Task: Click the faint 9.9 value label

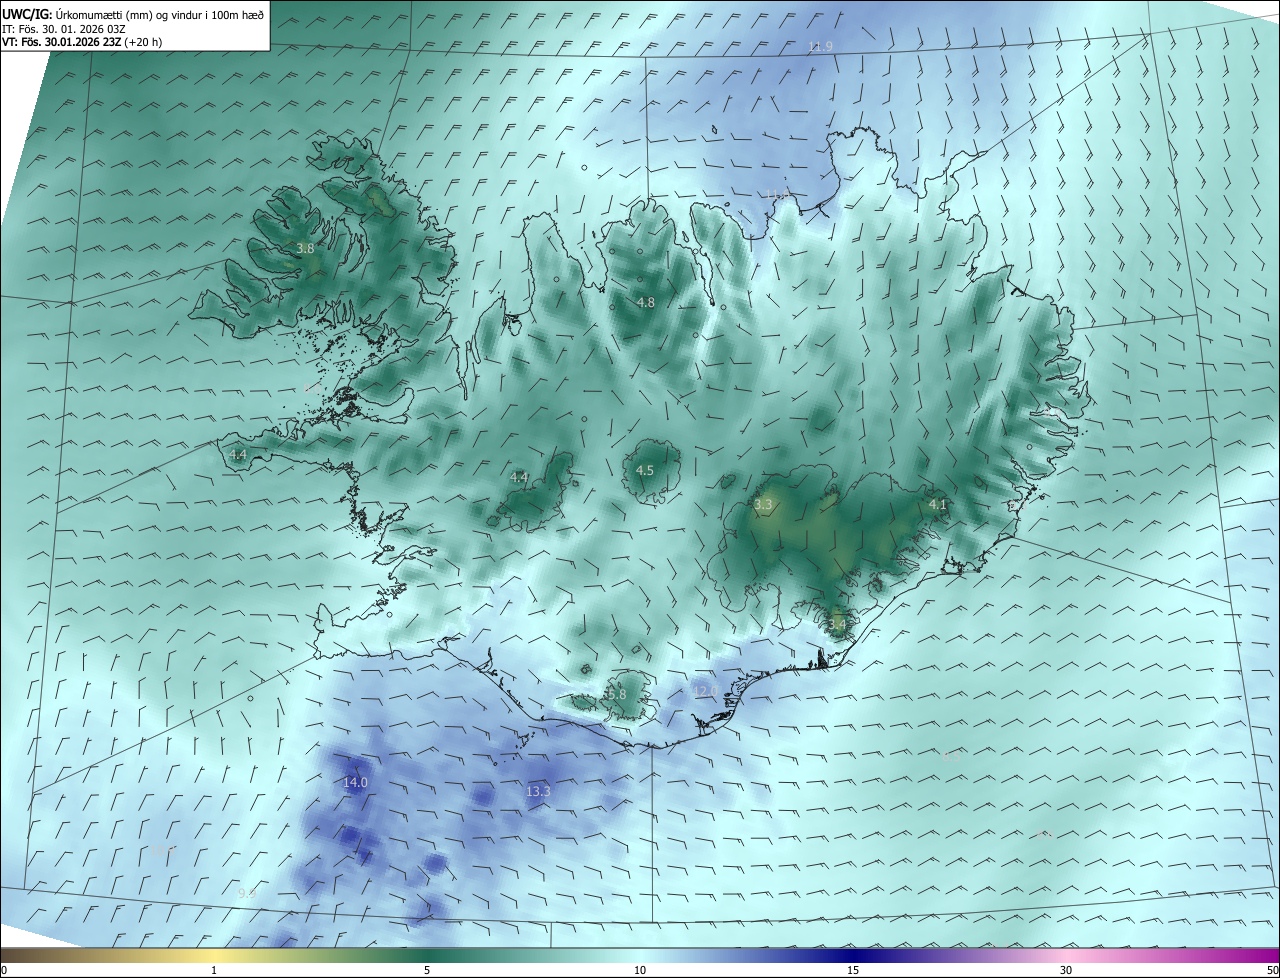Action: [x=248, y=892]
